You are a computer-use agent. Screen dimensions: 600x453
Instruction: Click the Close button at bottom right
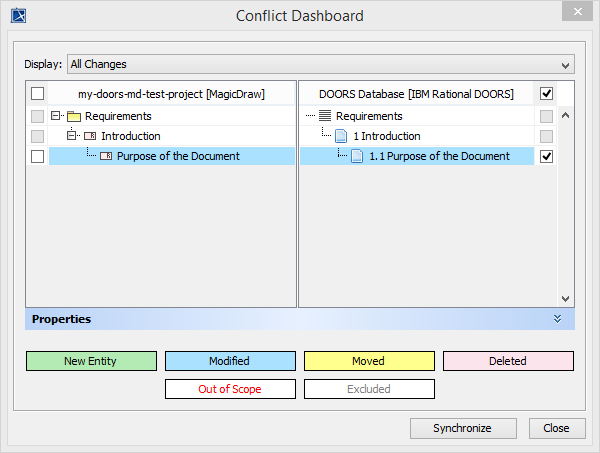point(556,428)
